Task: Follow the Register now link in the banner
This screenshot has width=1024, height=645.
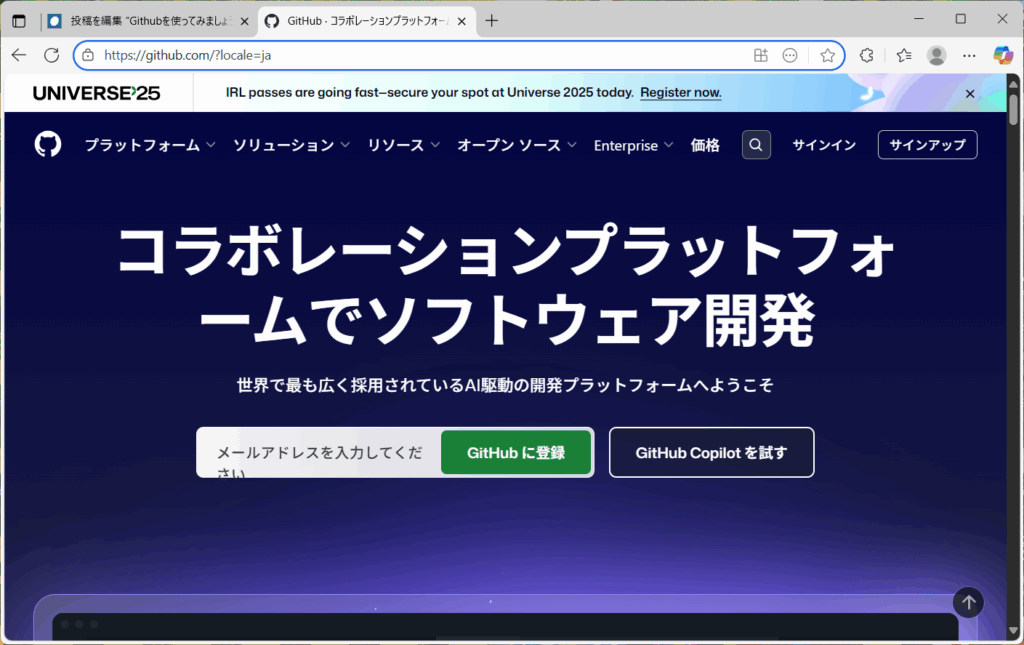Action: 680,92
